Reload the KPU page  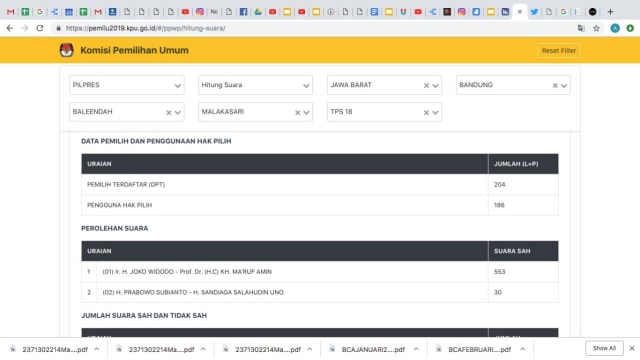(x=40, y=28)
